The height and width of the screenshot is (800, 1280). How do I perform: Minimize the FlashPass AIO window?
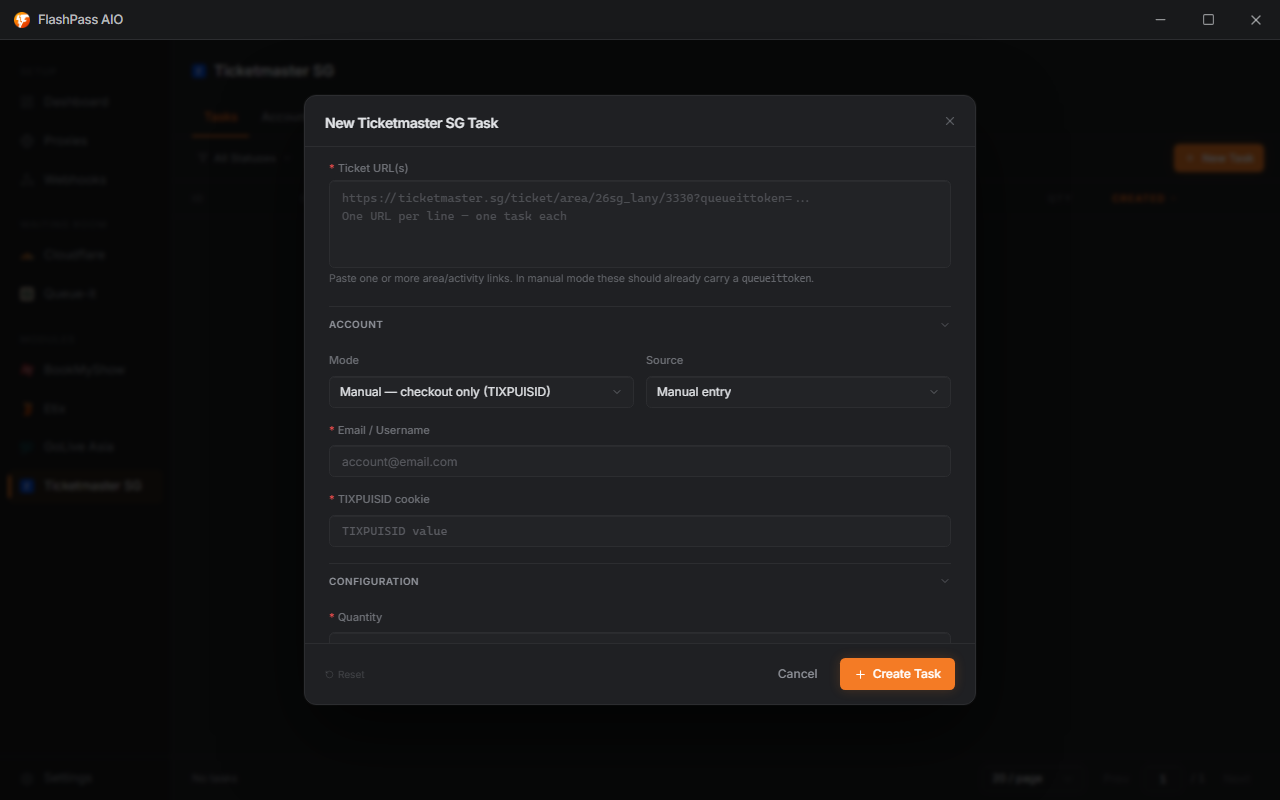click(1161, 20)
